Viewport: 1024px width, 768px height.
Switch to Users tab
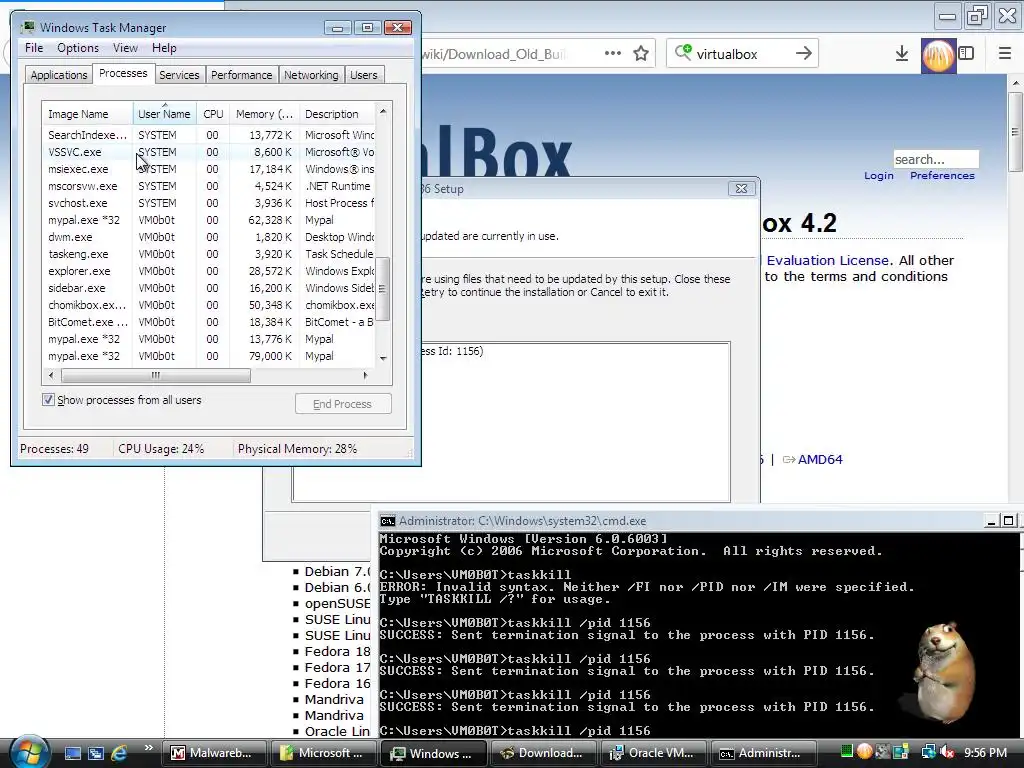coord(364,75)
